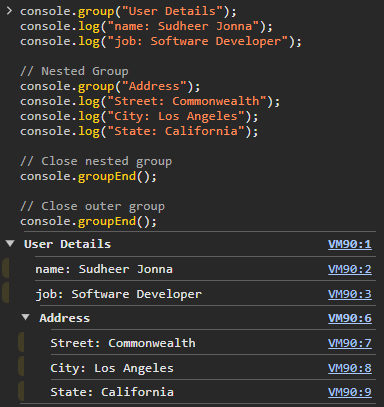Open the VM90:6 source link
Viewport: 384px width, 407px height.
pos(350,318)
